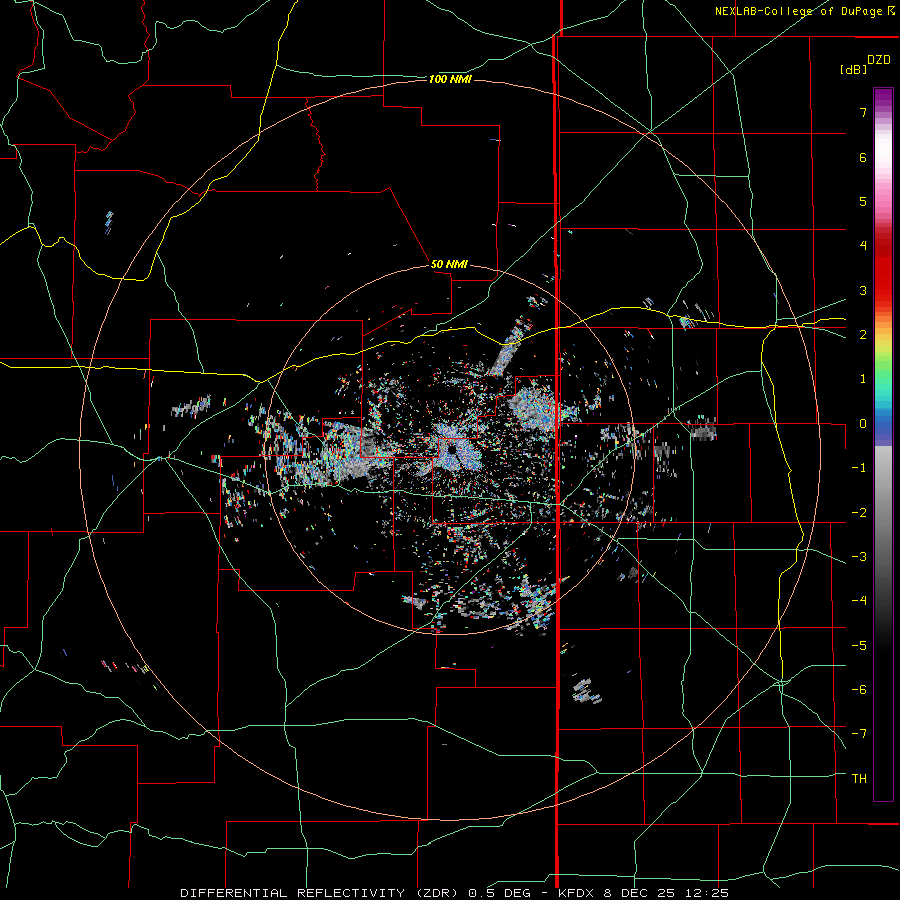
Task: Click the positive 1 value on the scale
Action: tap(863, 379)
